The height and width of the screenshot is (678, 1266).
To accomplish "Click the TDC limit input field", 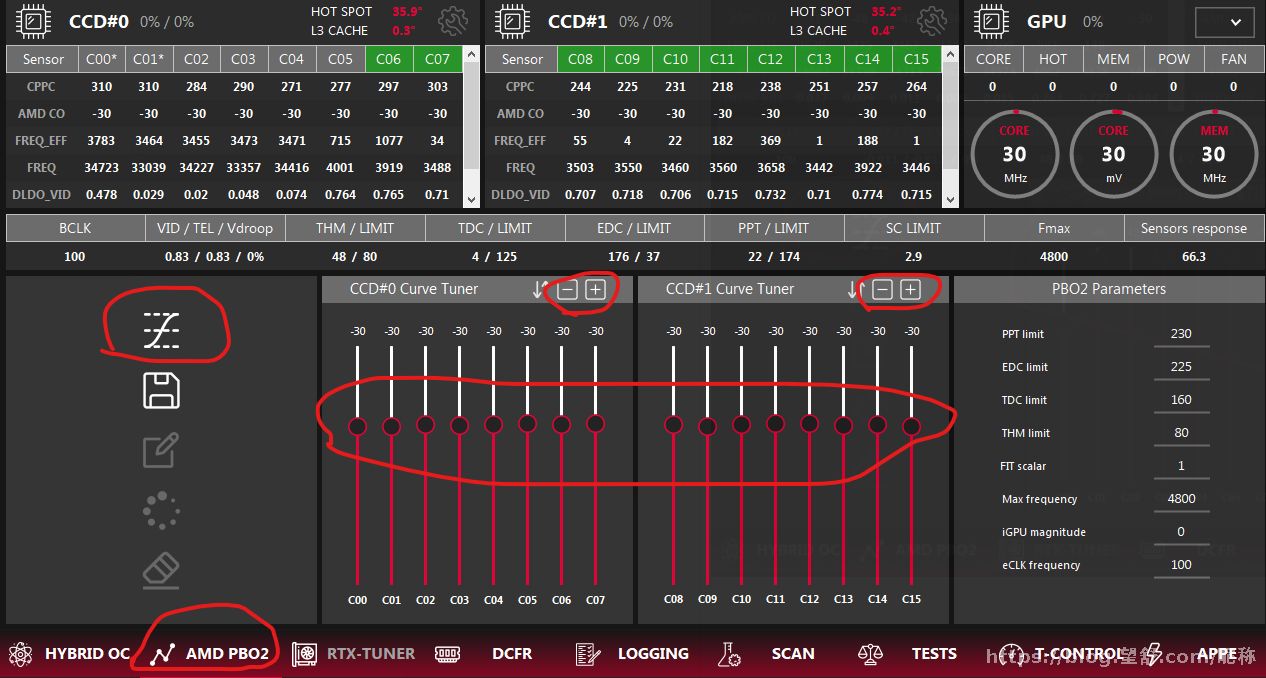I will (1181, 400).
